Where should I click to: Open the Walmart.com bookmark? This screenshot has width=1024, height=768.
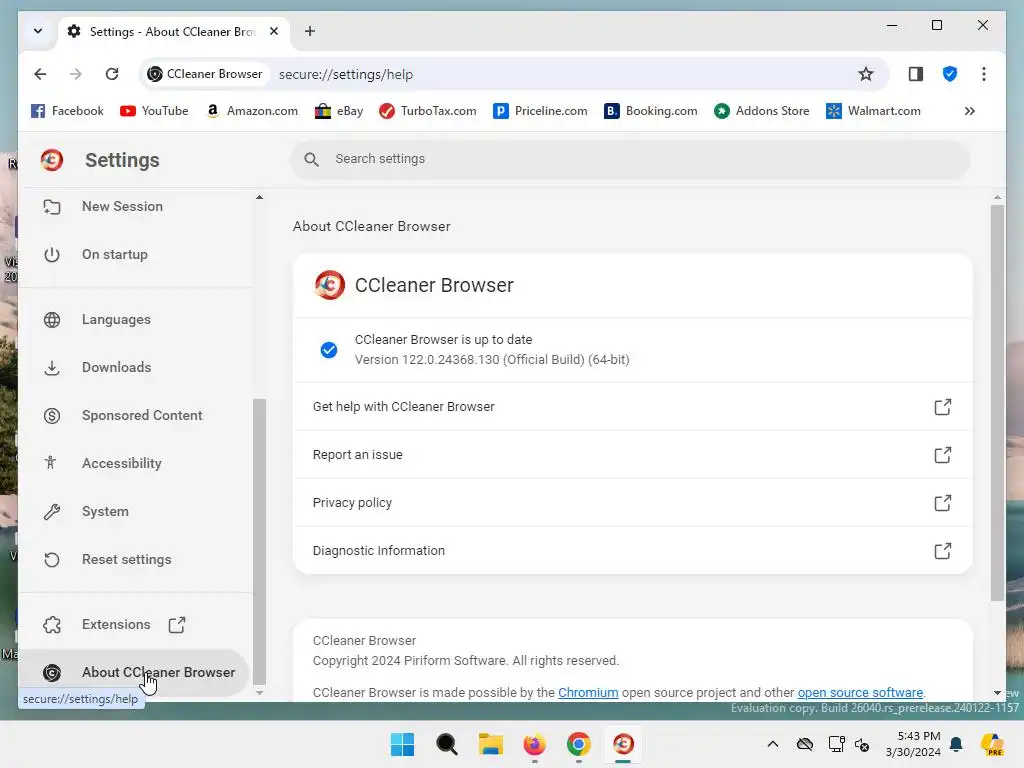[873, 111]
